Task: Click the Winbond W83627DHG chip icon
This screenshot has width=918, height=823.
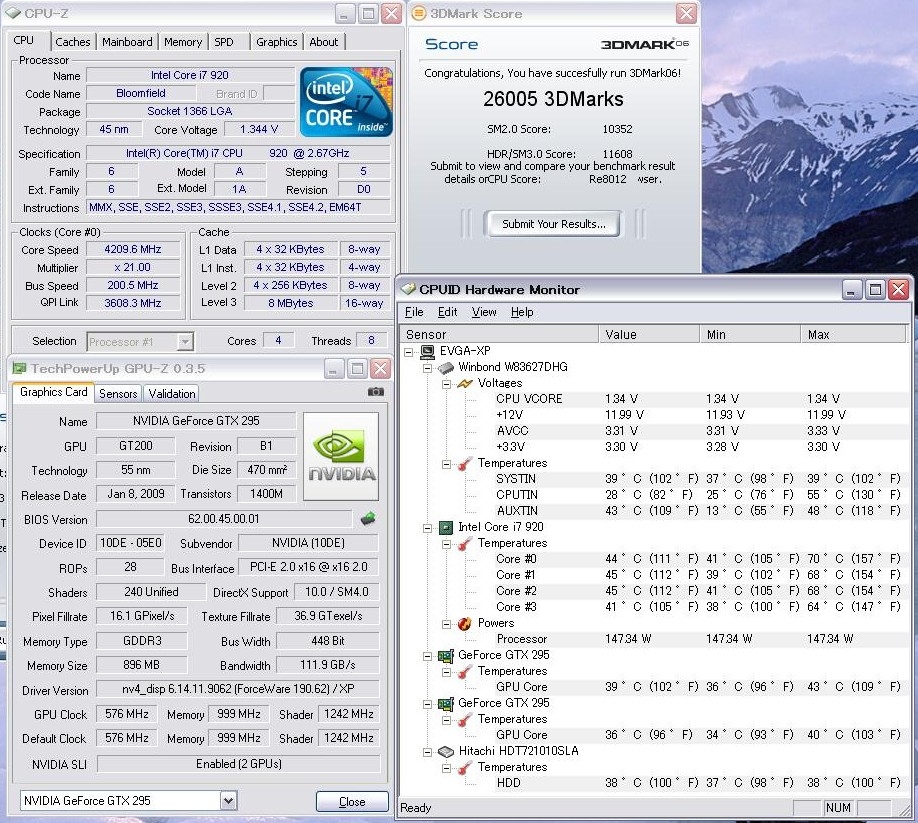Action: click(x=446, y=368)
